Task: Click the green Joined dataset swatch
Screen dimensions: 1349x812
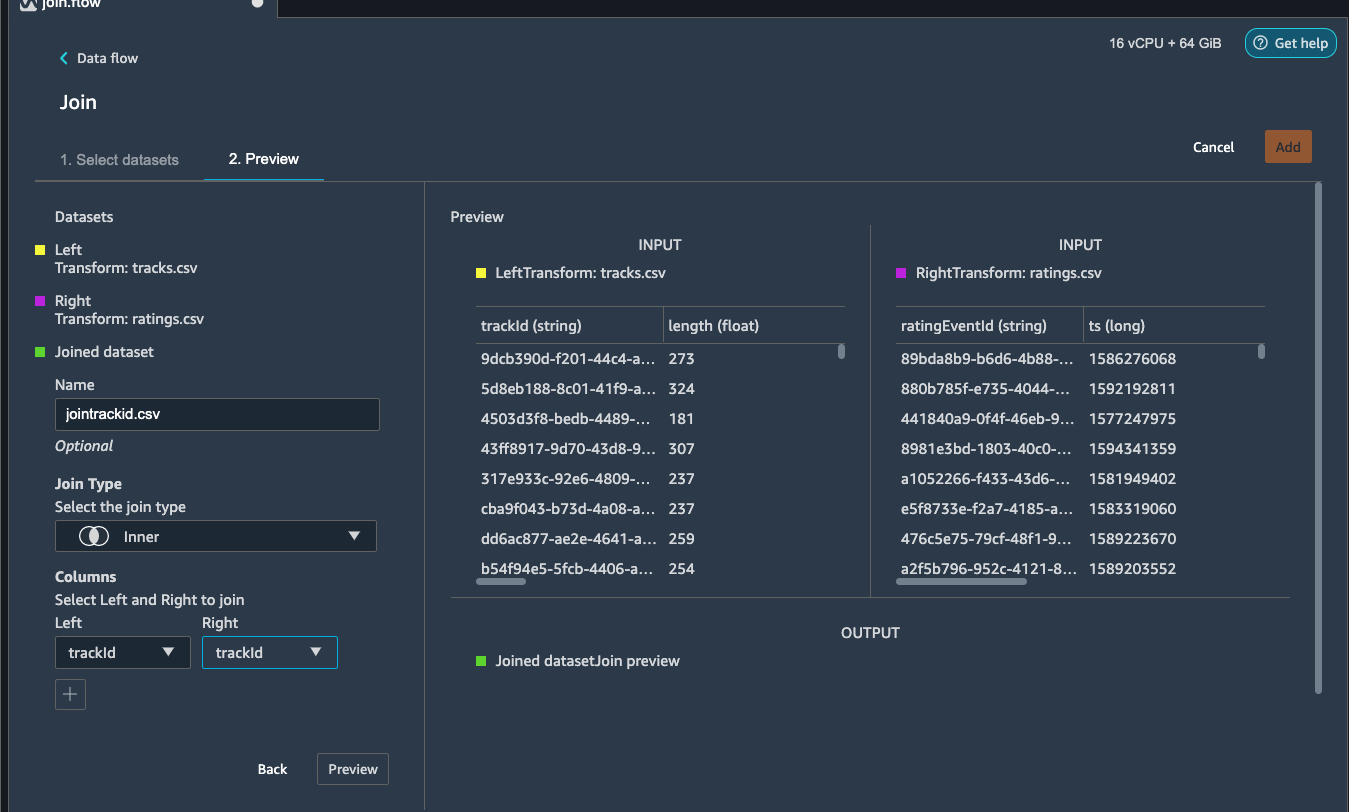Action: (40, 352)
